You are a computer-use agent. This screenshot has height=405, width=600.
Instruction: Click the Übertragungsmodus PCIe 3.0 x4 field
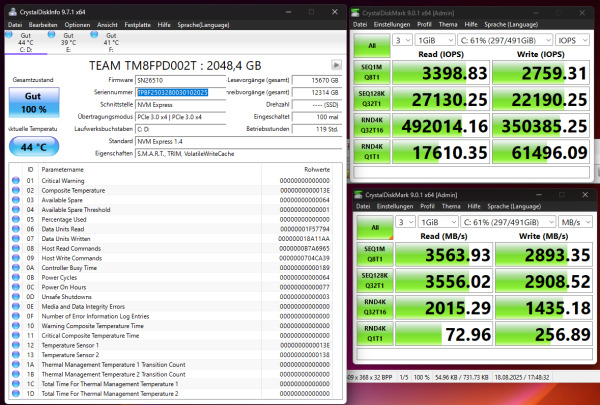(x=181, y=117)
